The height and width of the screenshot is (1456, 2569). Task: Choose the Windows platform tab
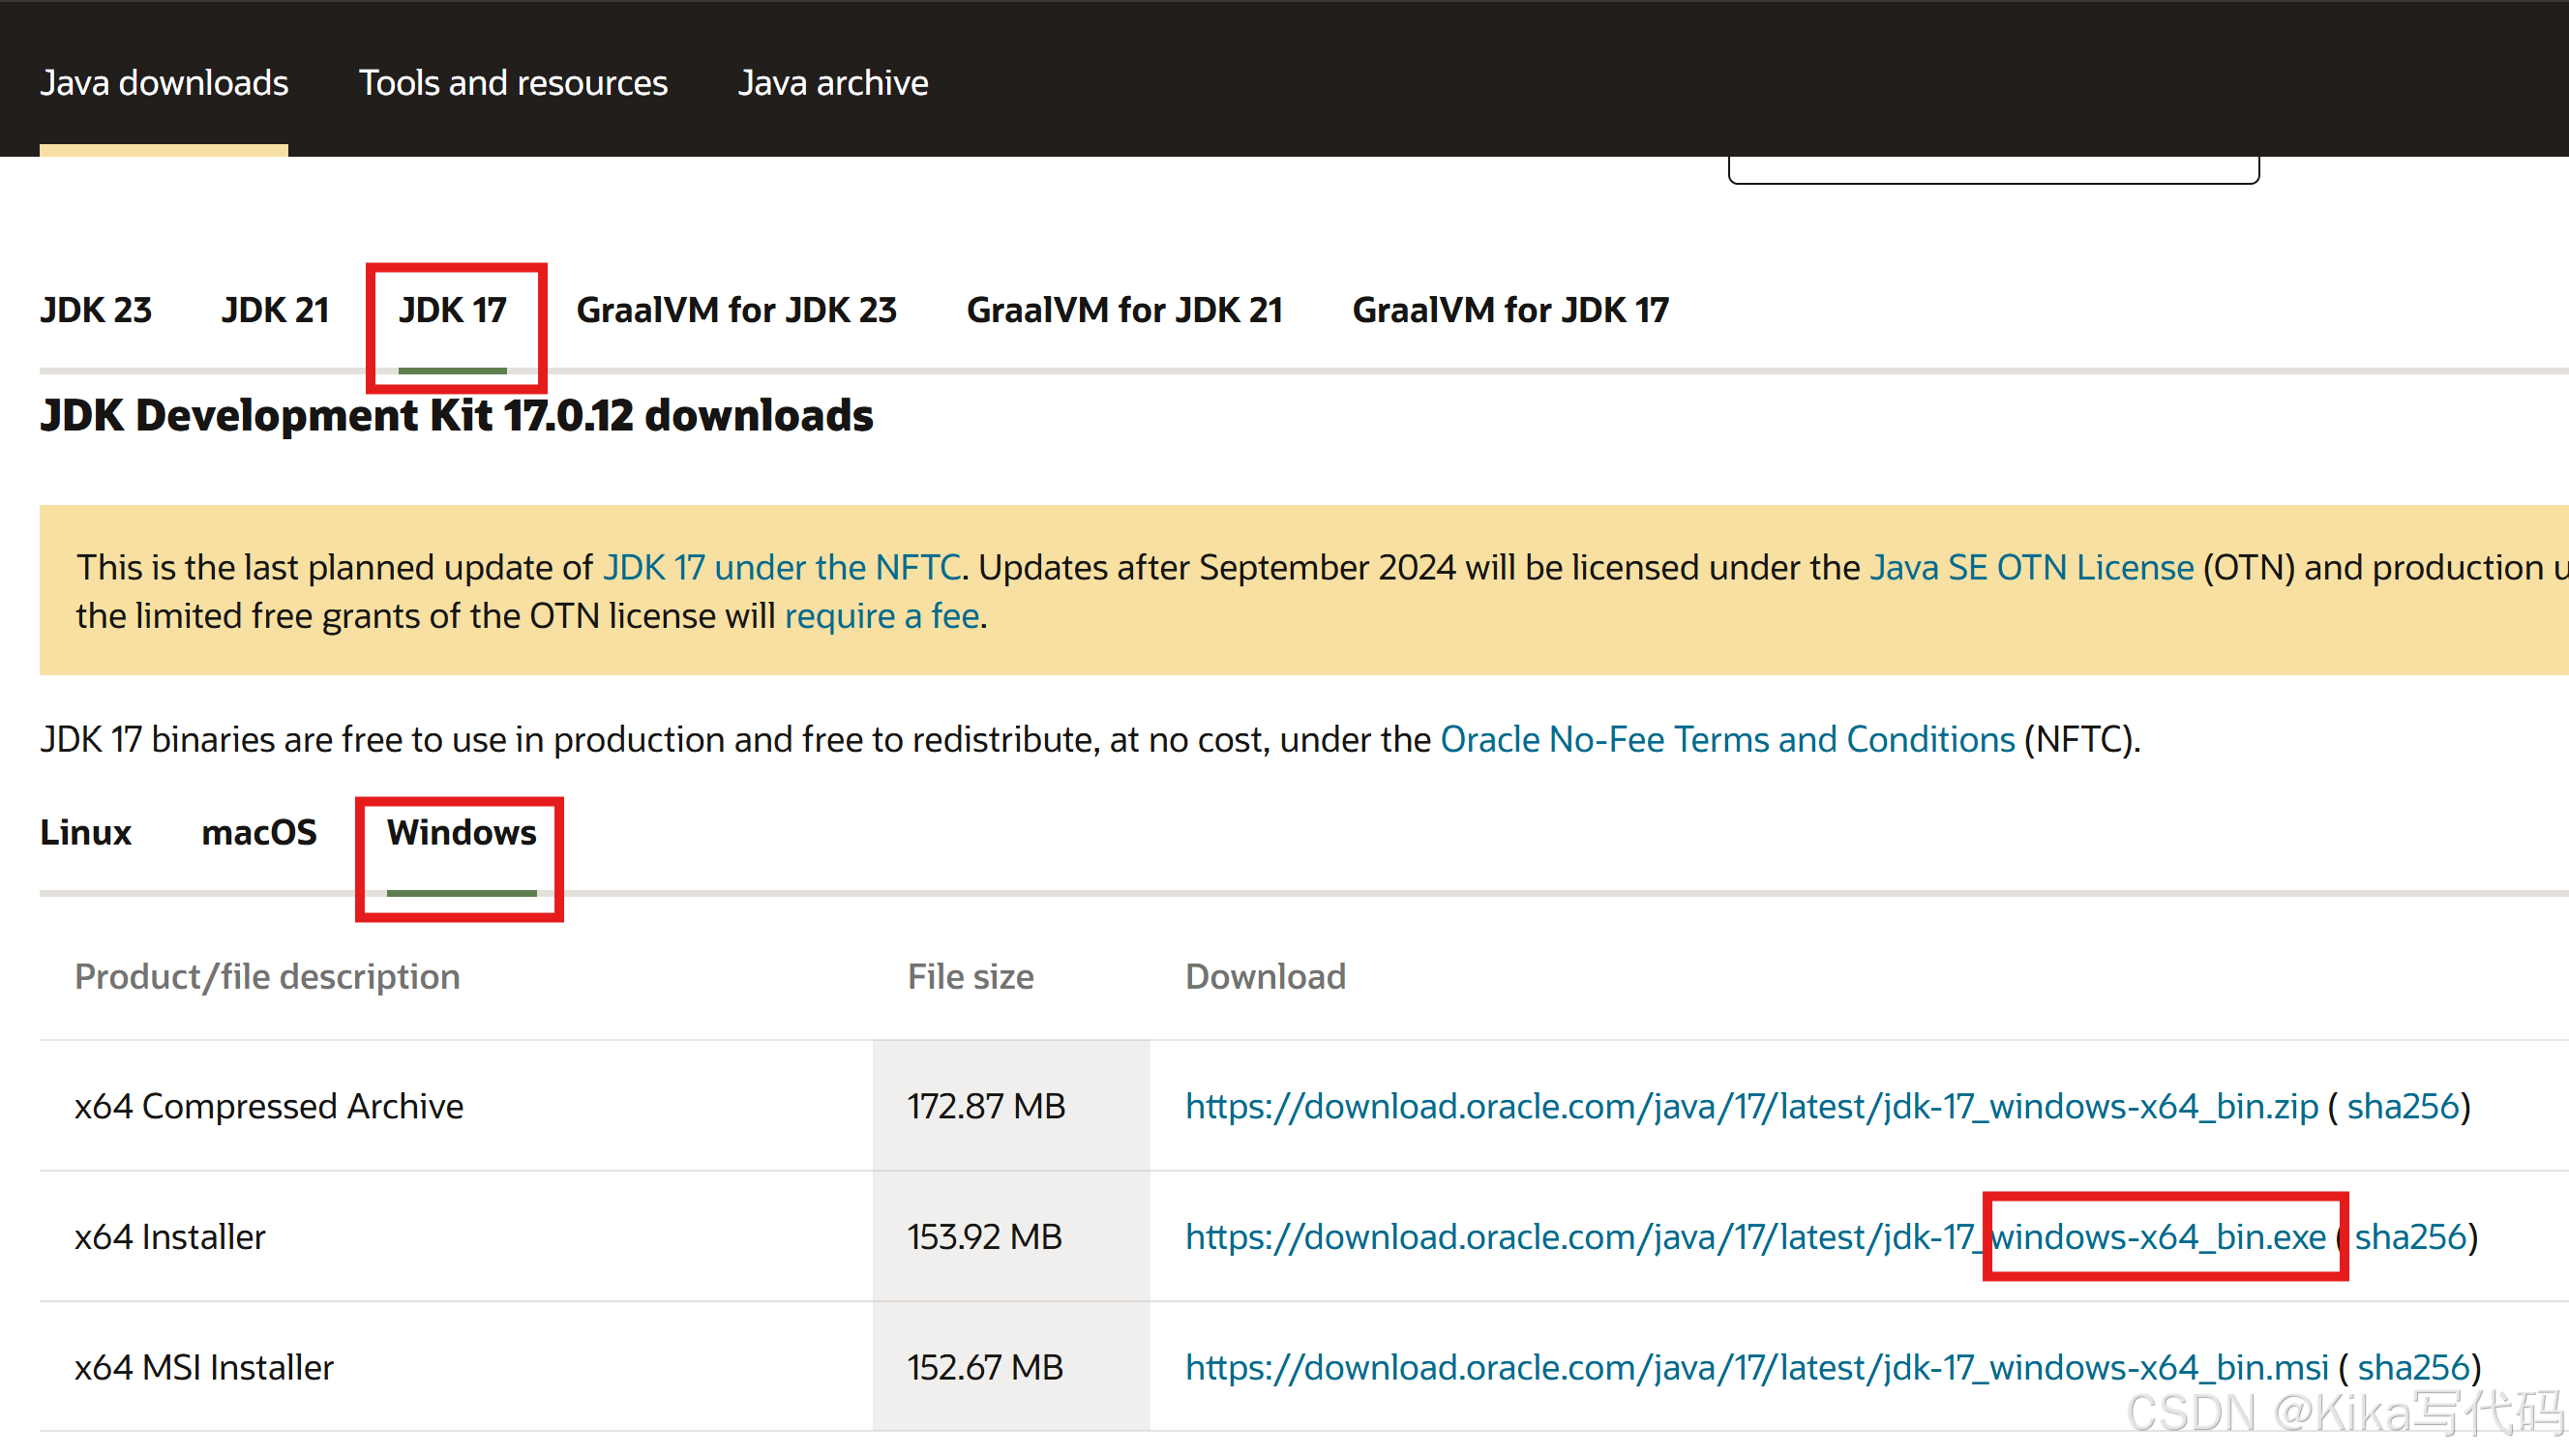point(462,833)
